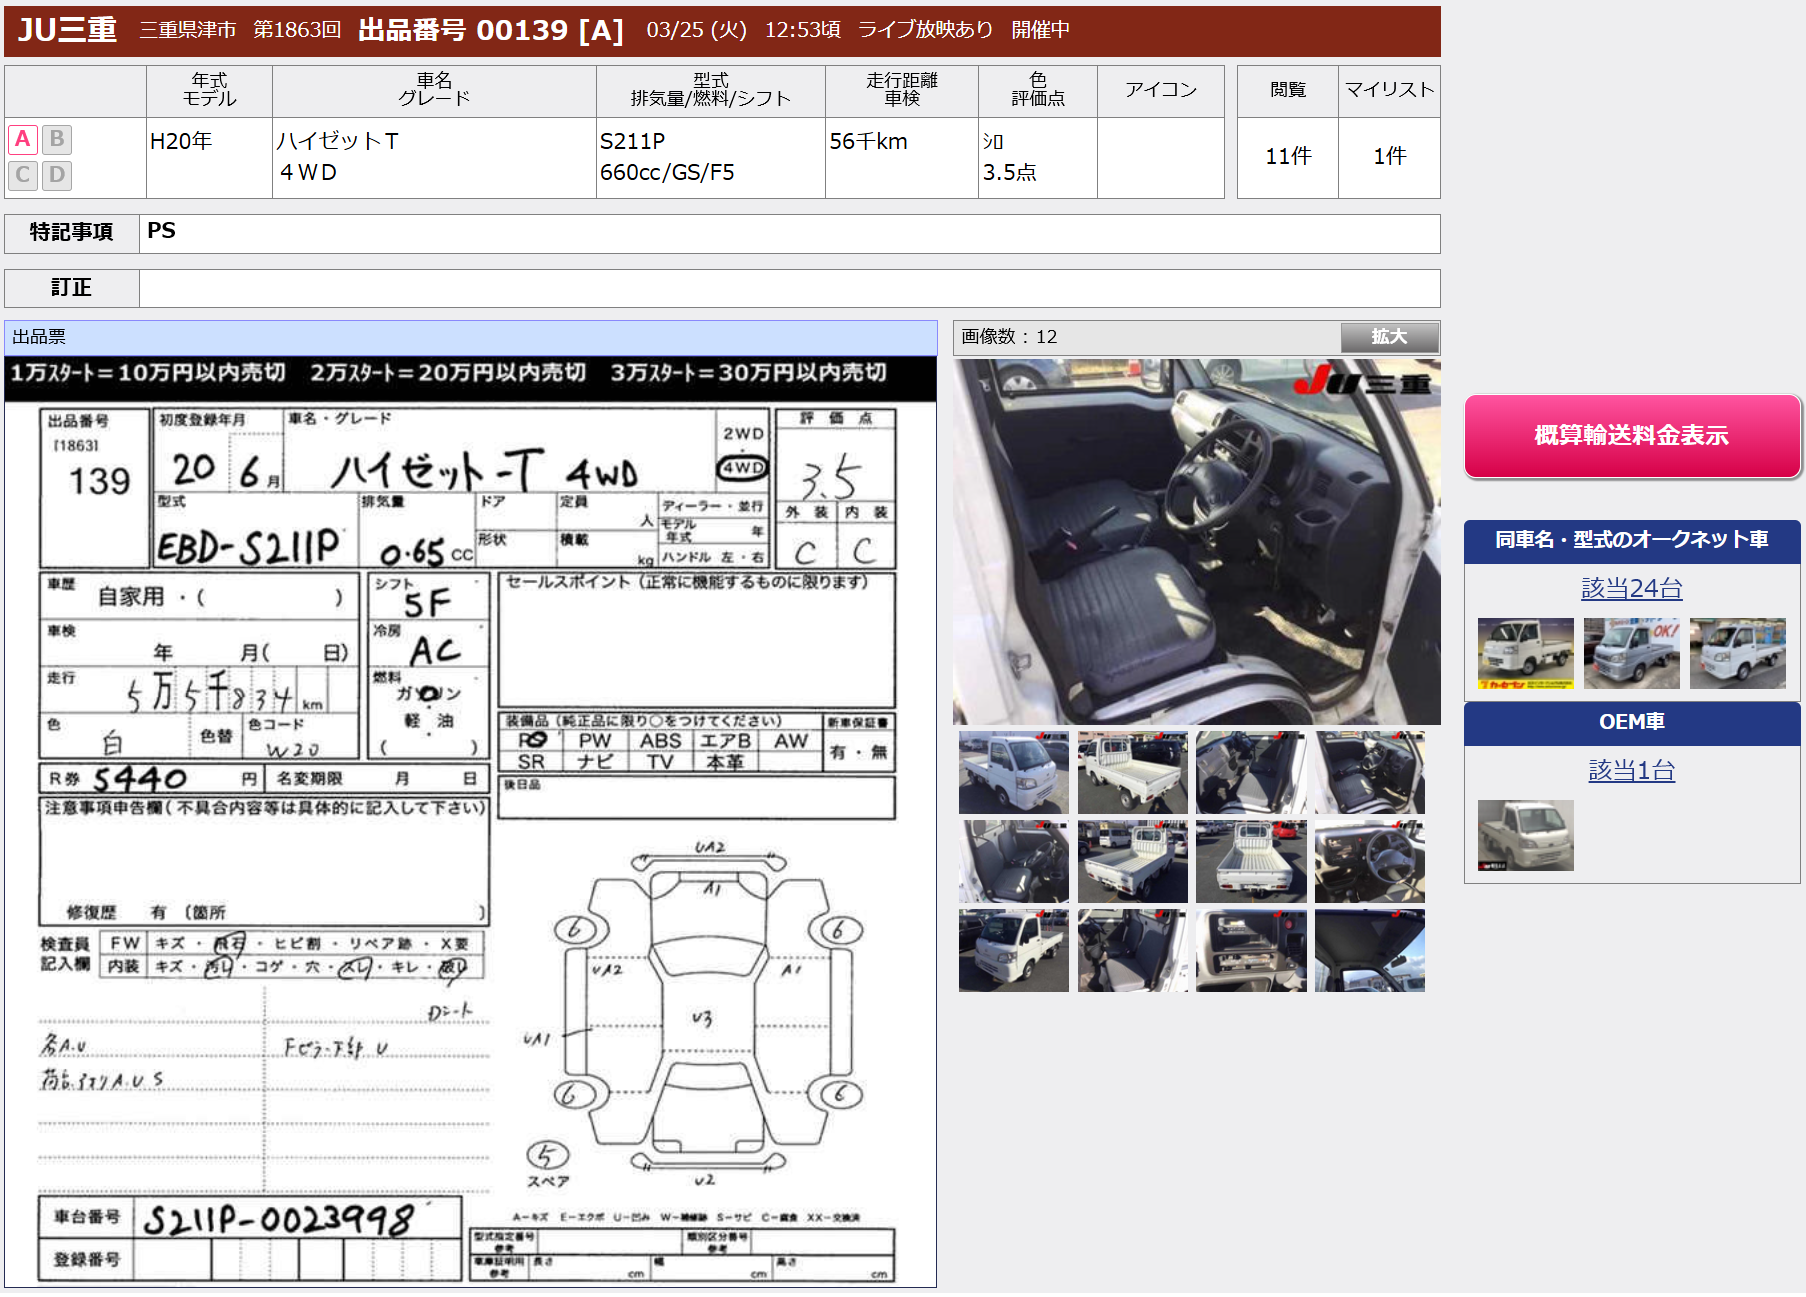Click the H20年 model year cell

tap(209, 157)
